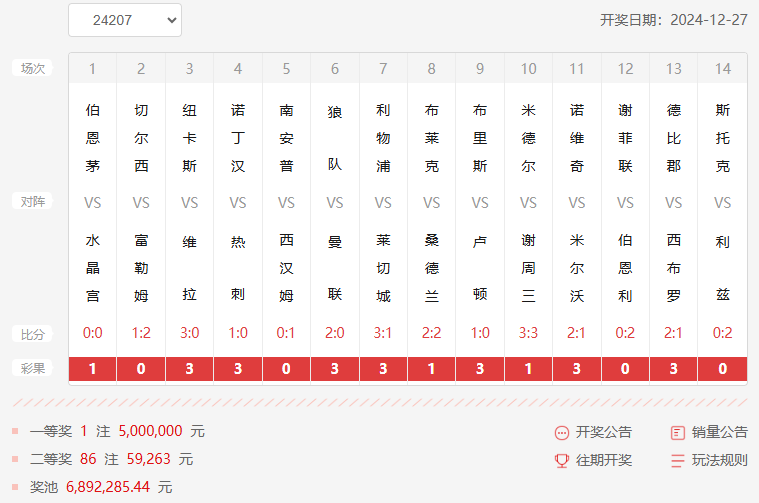This screenshot has width=759, height=503.
Task: Click first prize amount 5,000,000
Action: pos(151,431)
